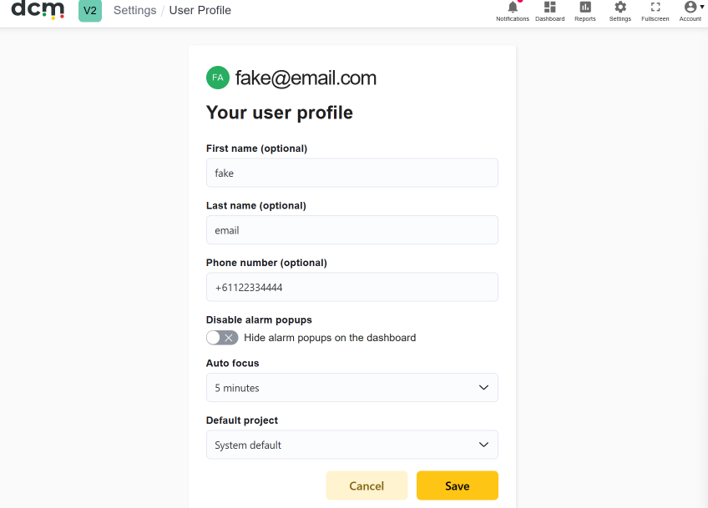Open the Notifications bell icon
Screen dimensions: 708x508
pyautogui.click(x=512, y=7)
